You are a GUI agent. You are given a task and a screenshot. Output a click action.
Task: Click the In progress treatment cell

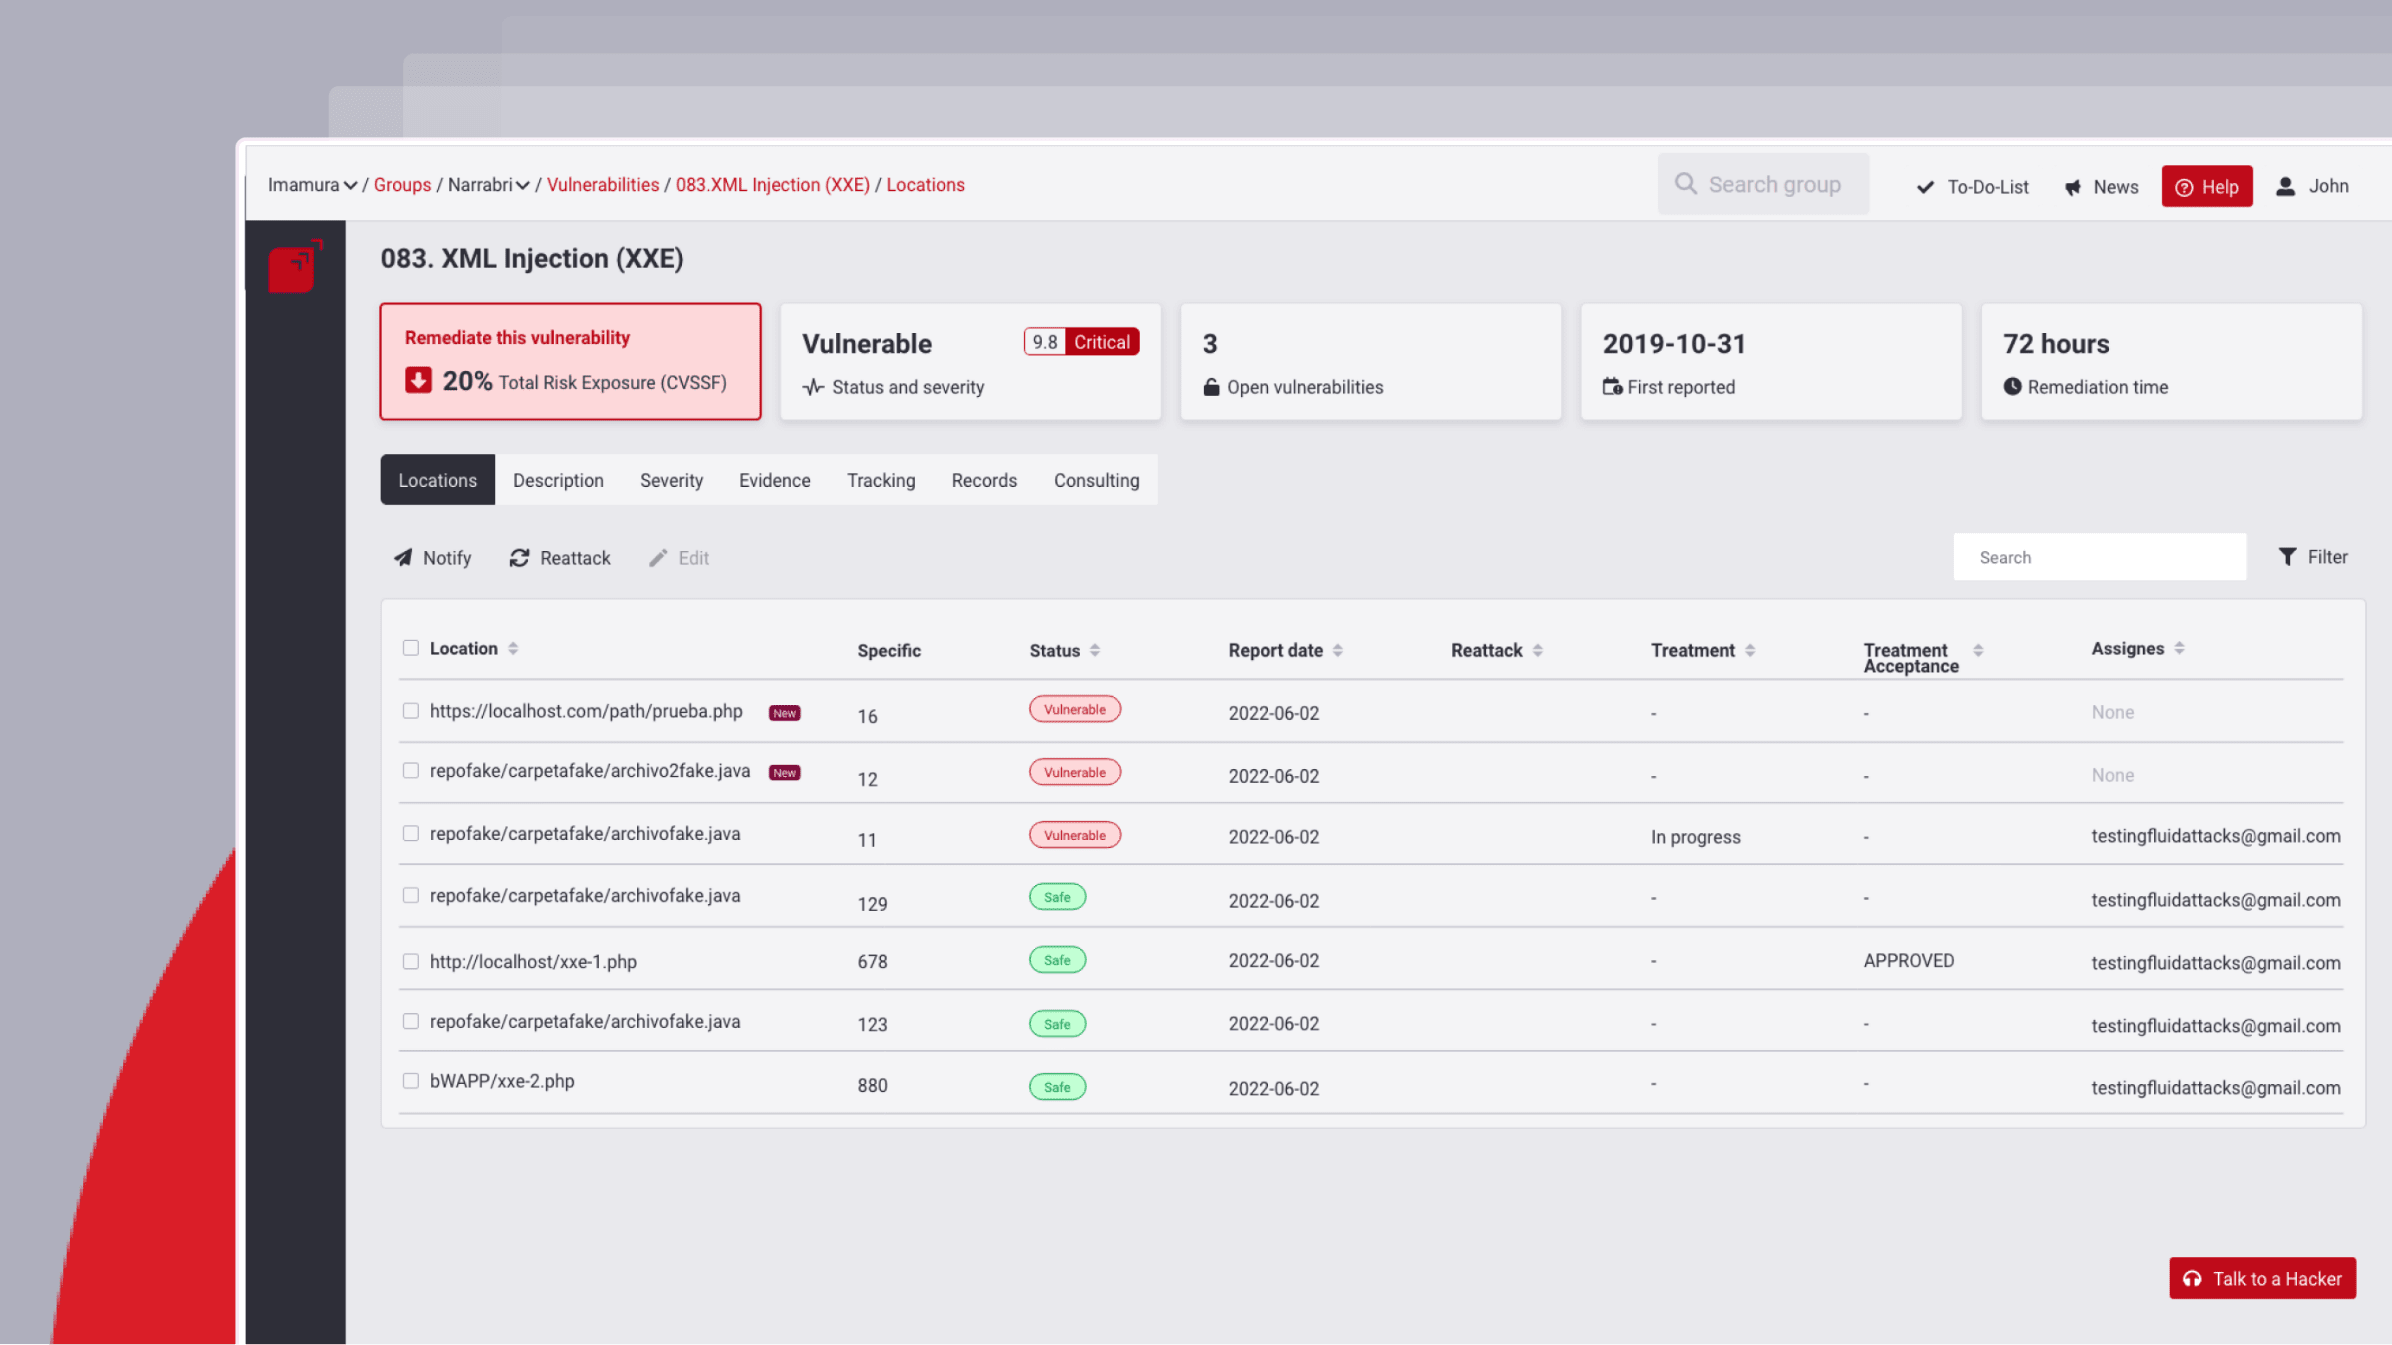click(1695, 837)
